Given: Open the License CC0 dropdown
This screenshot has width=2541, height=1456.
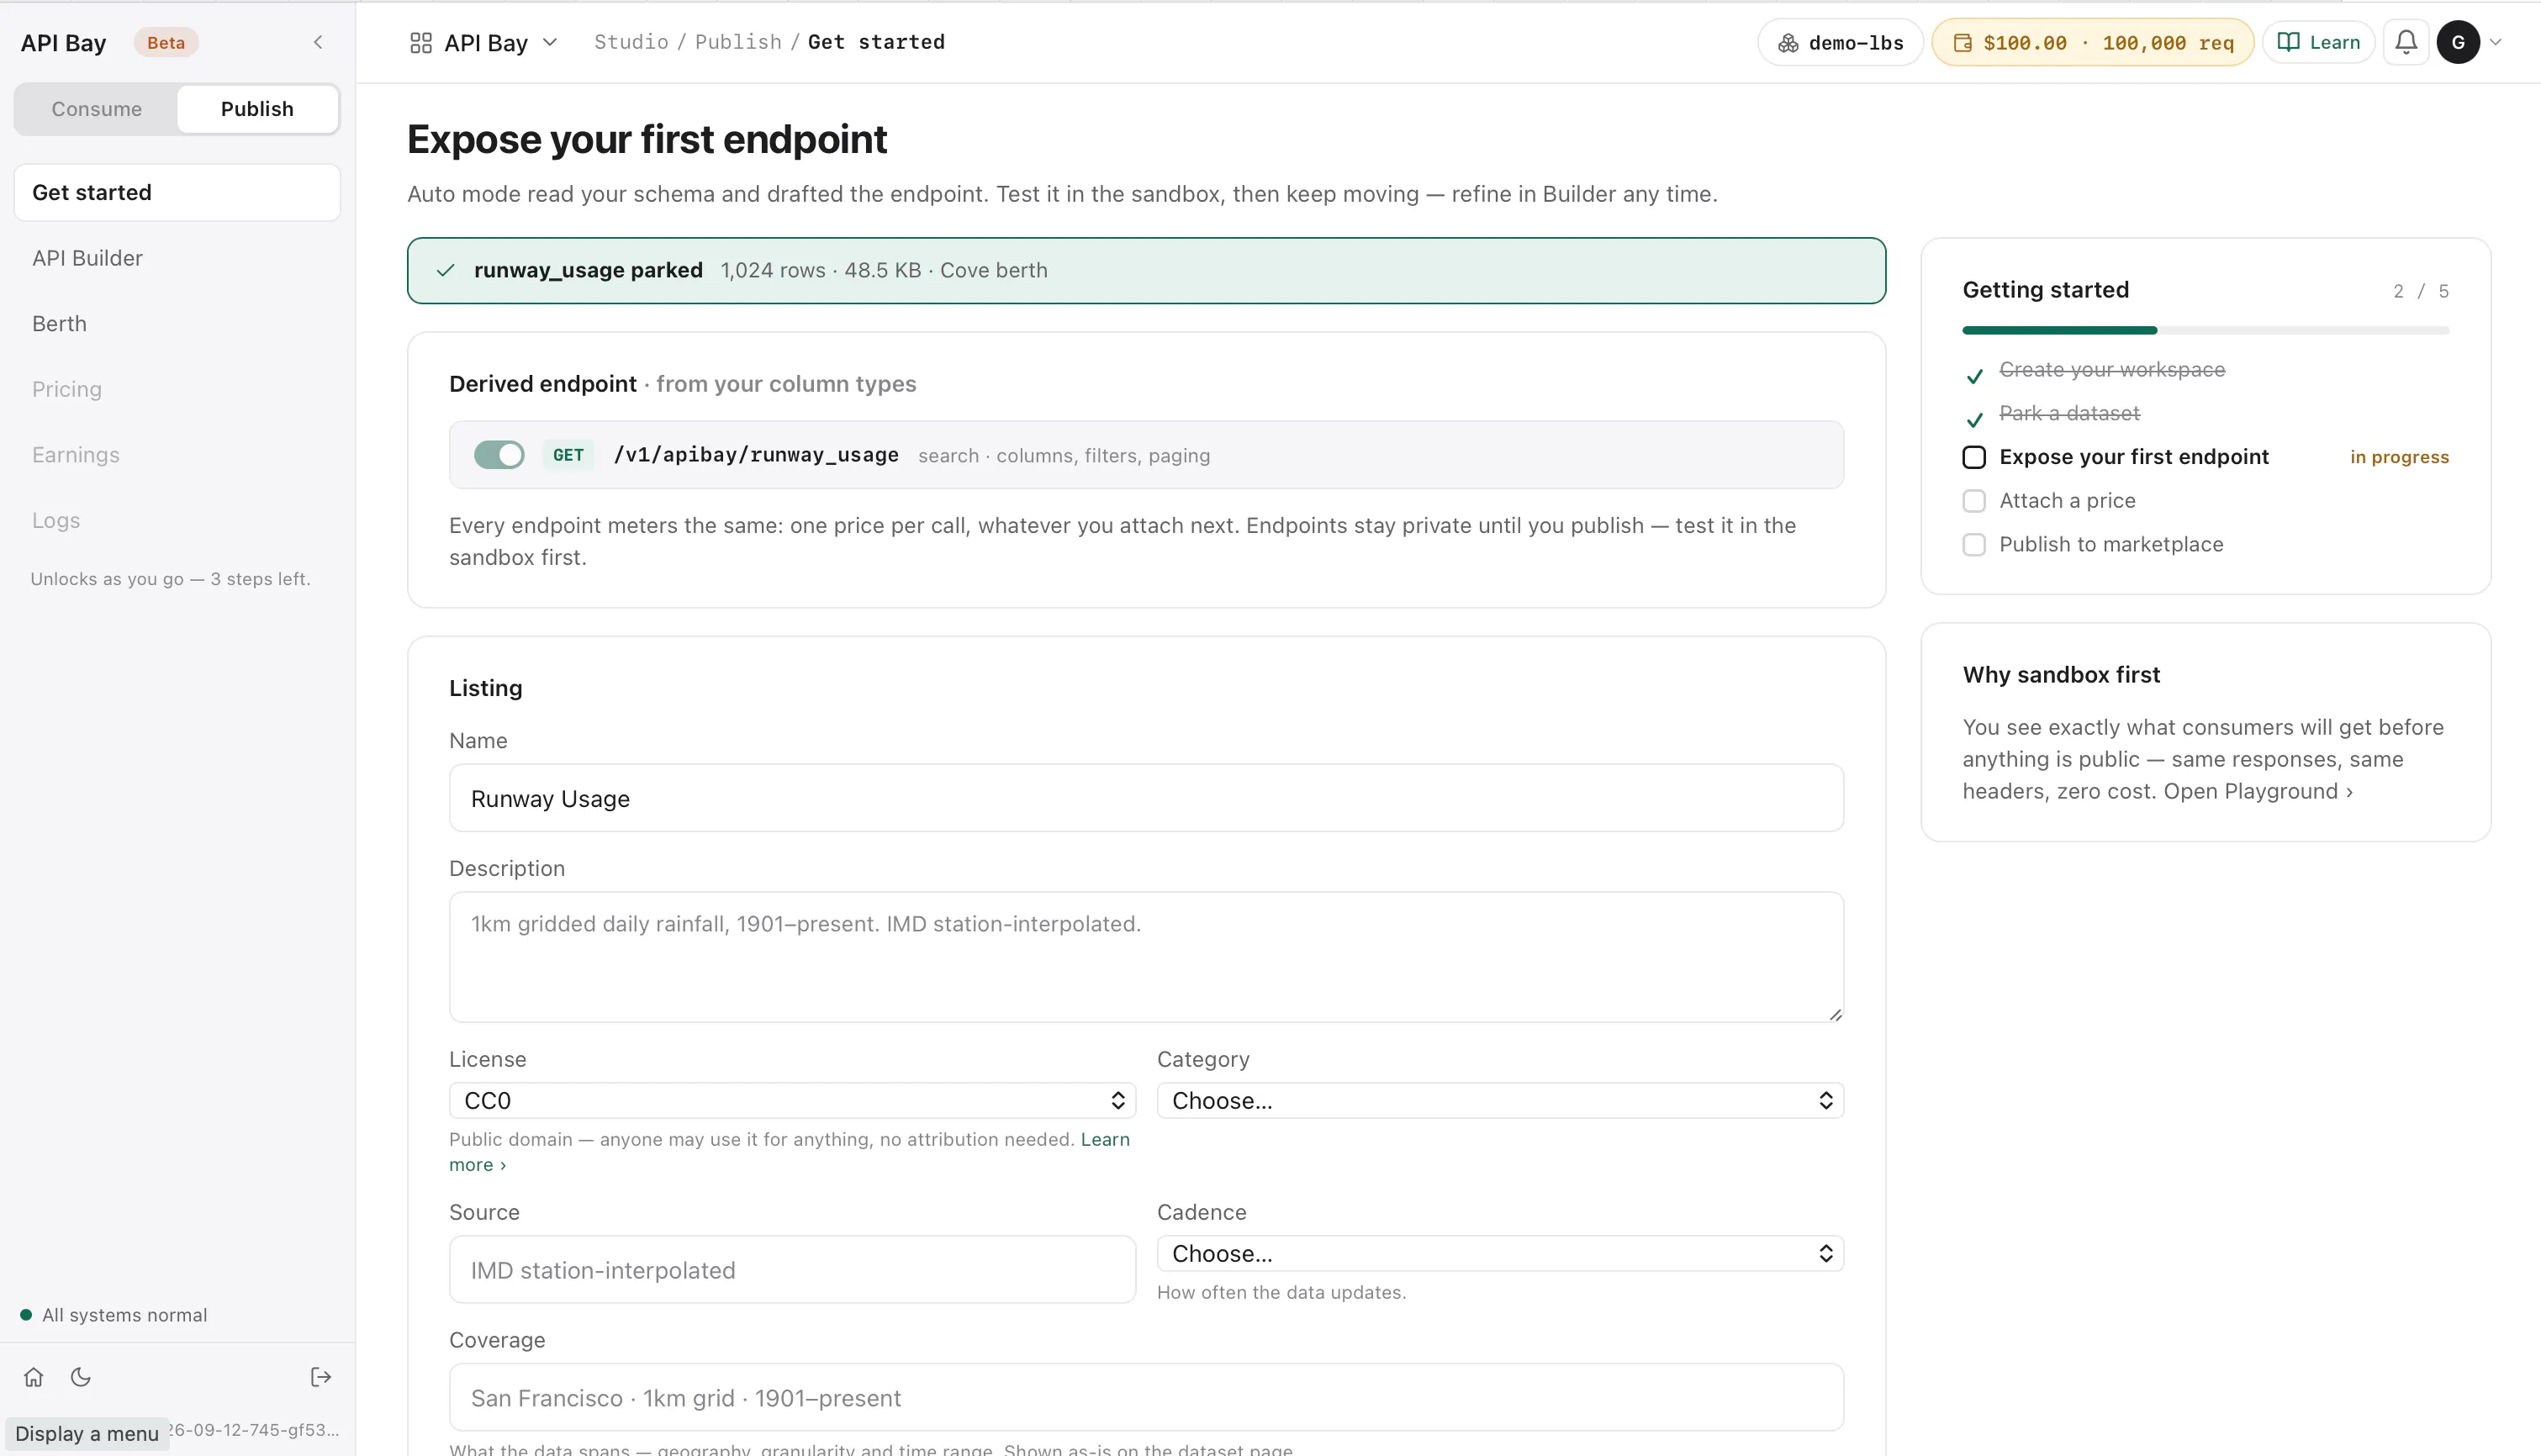Looking at the screenshot, I should [x=792, y=1101].
